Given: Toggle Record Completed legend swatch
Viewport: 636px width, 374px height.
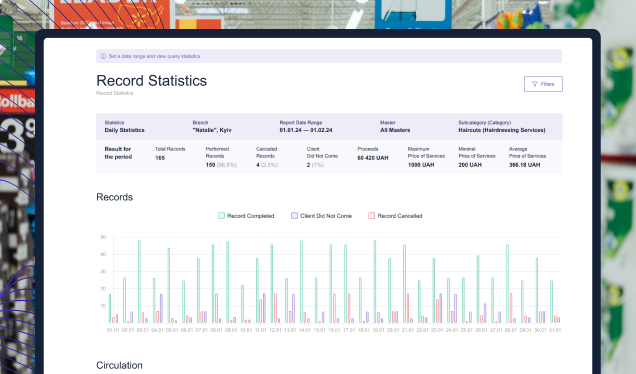Looking at the screenshot, I should point(221,216).
